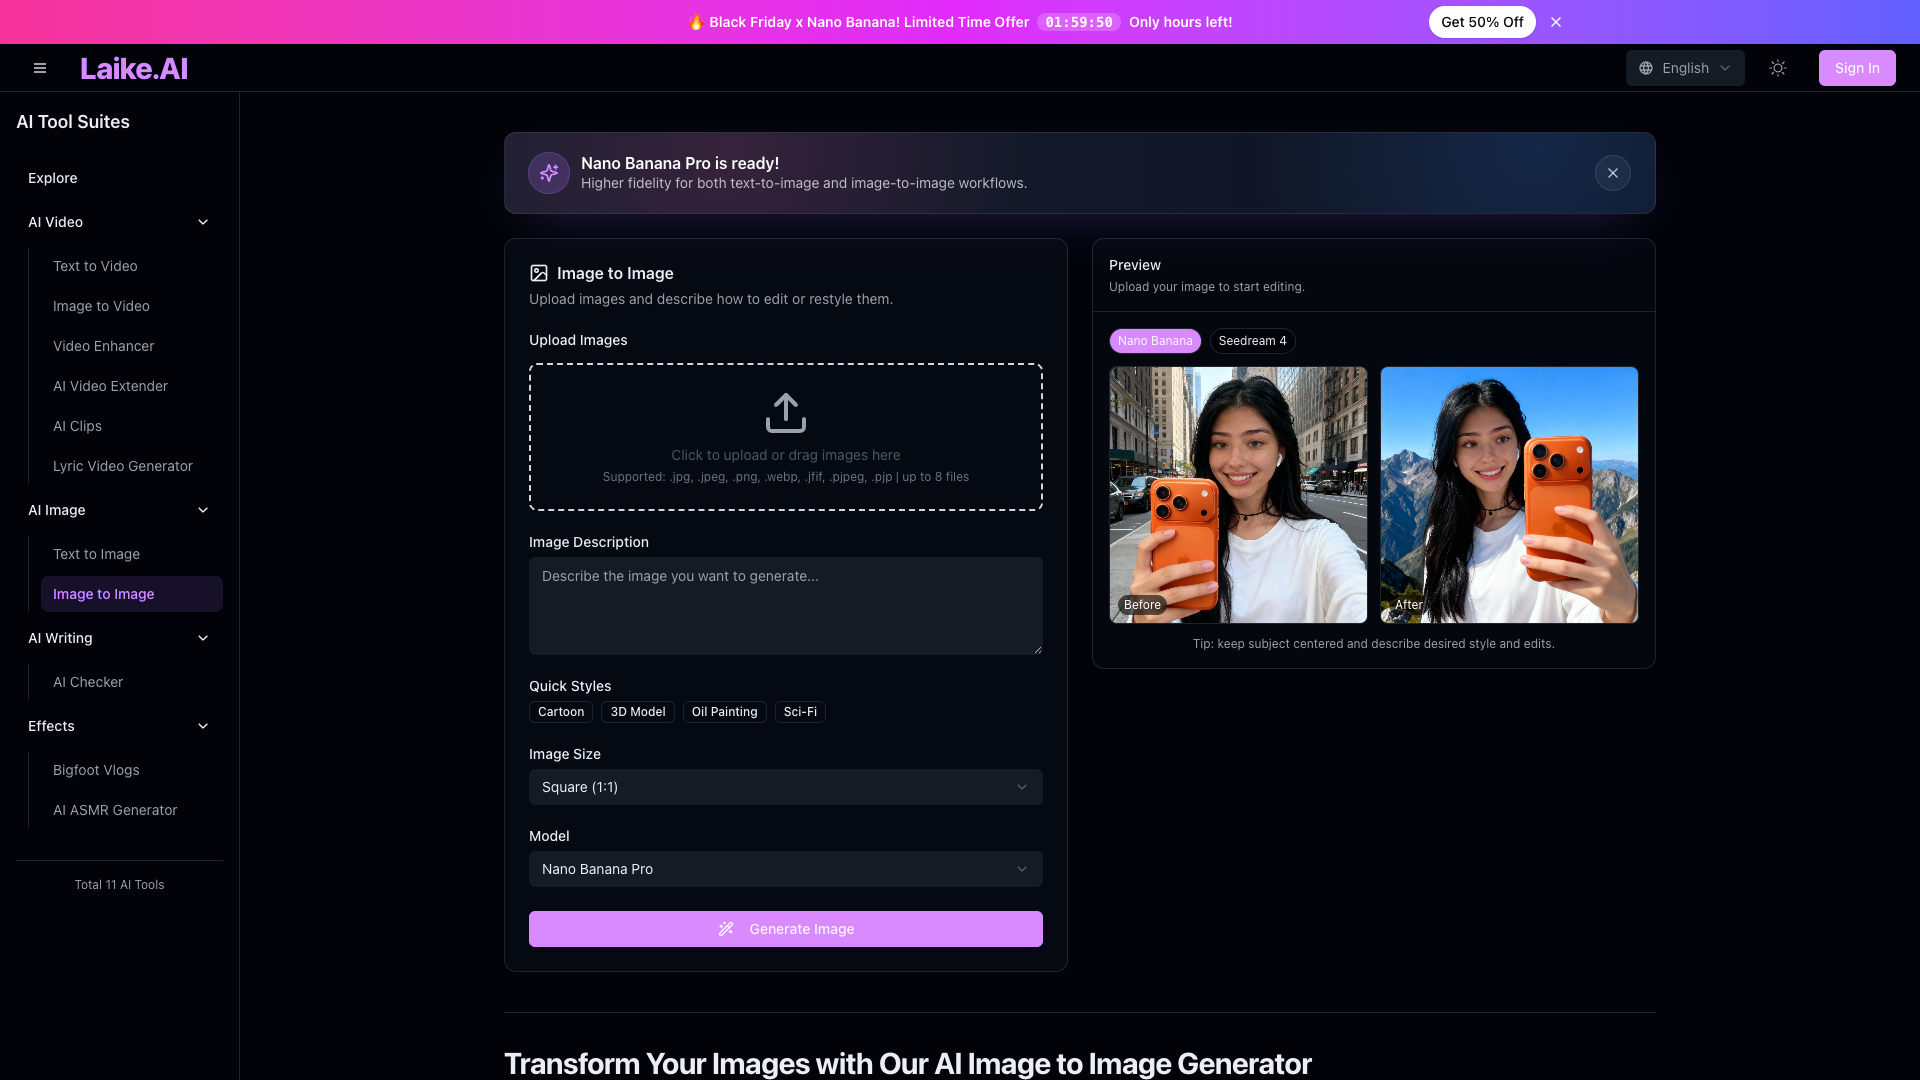
Task: Click the upload arrow icon in drop zone
Action: [786, 412]
